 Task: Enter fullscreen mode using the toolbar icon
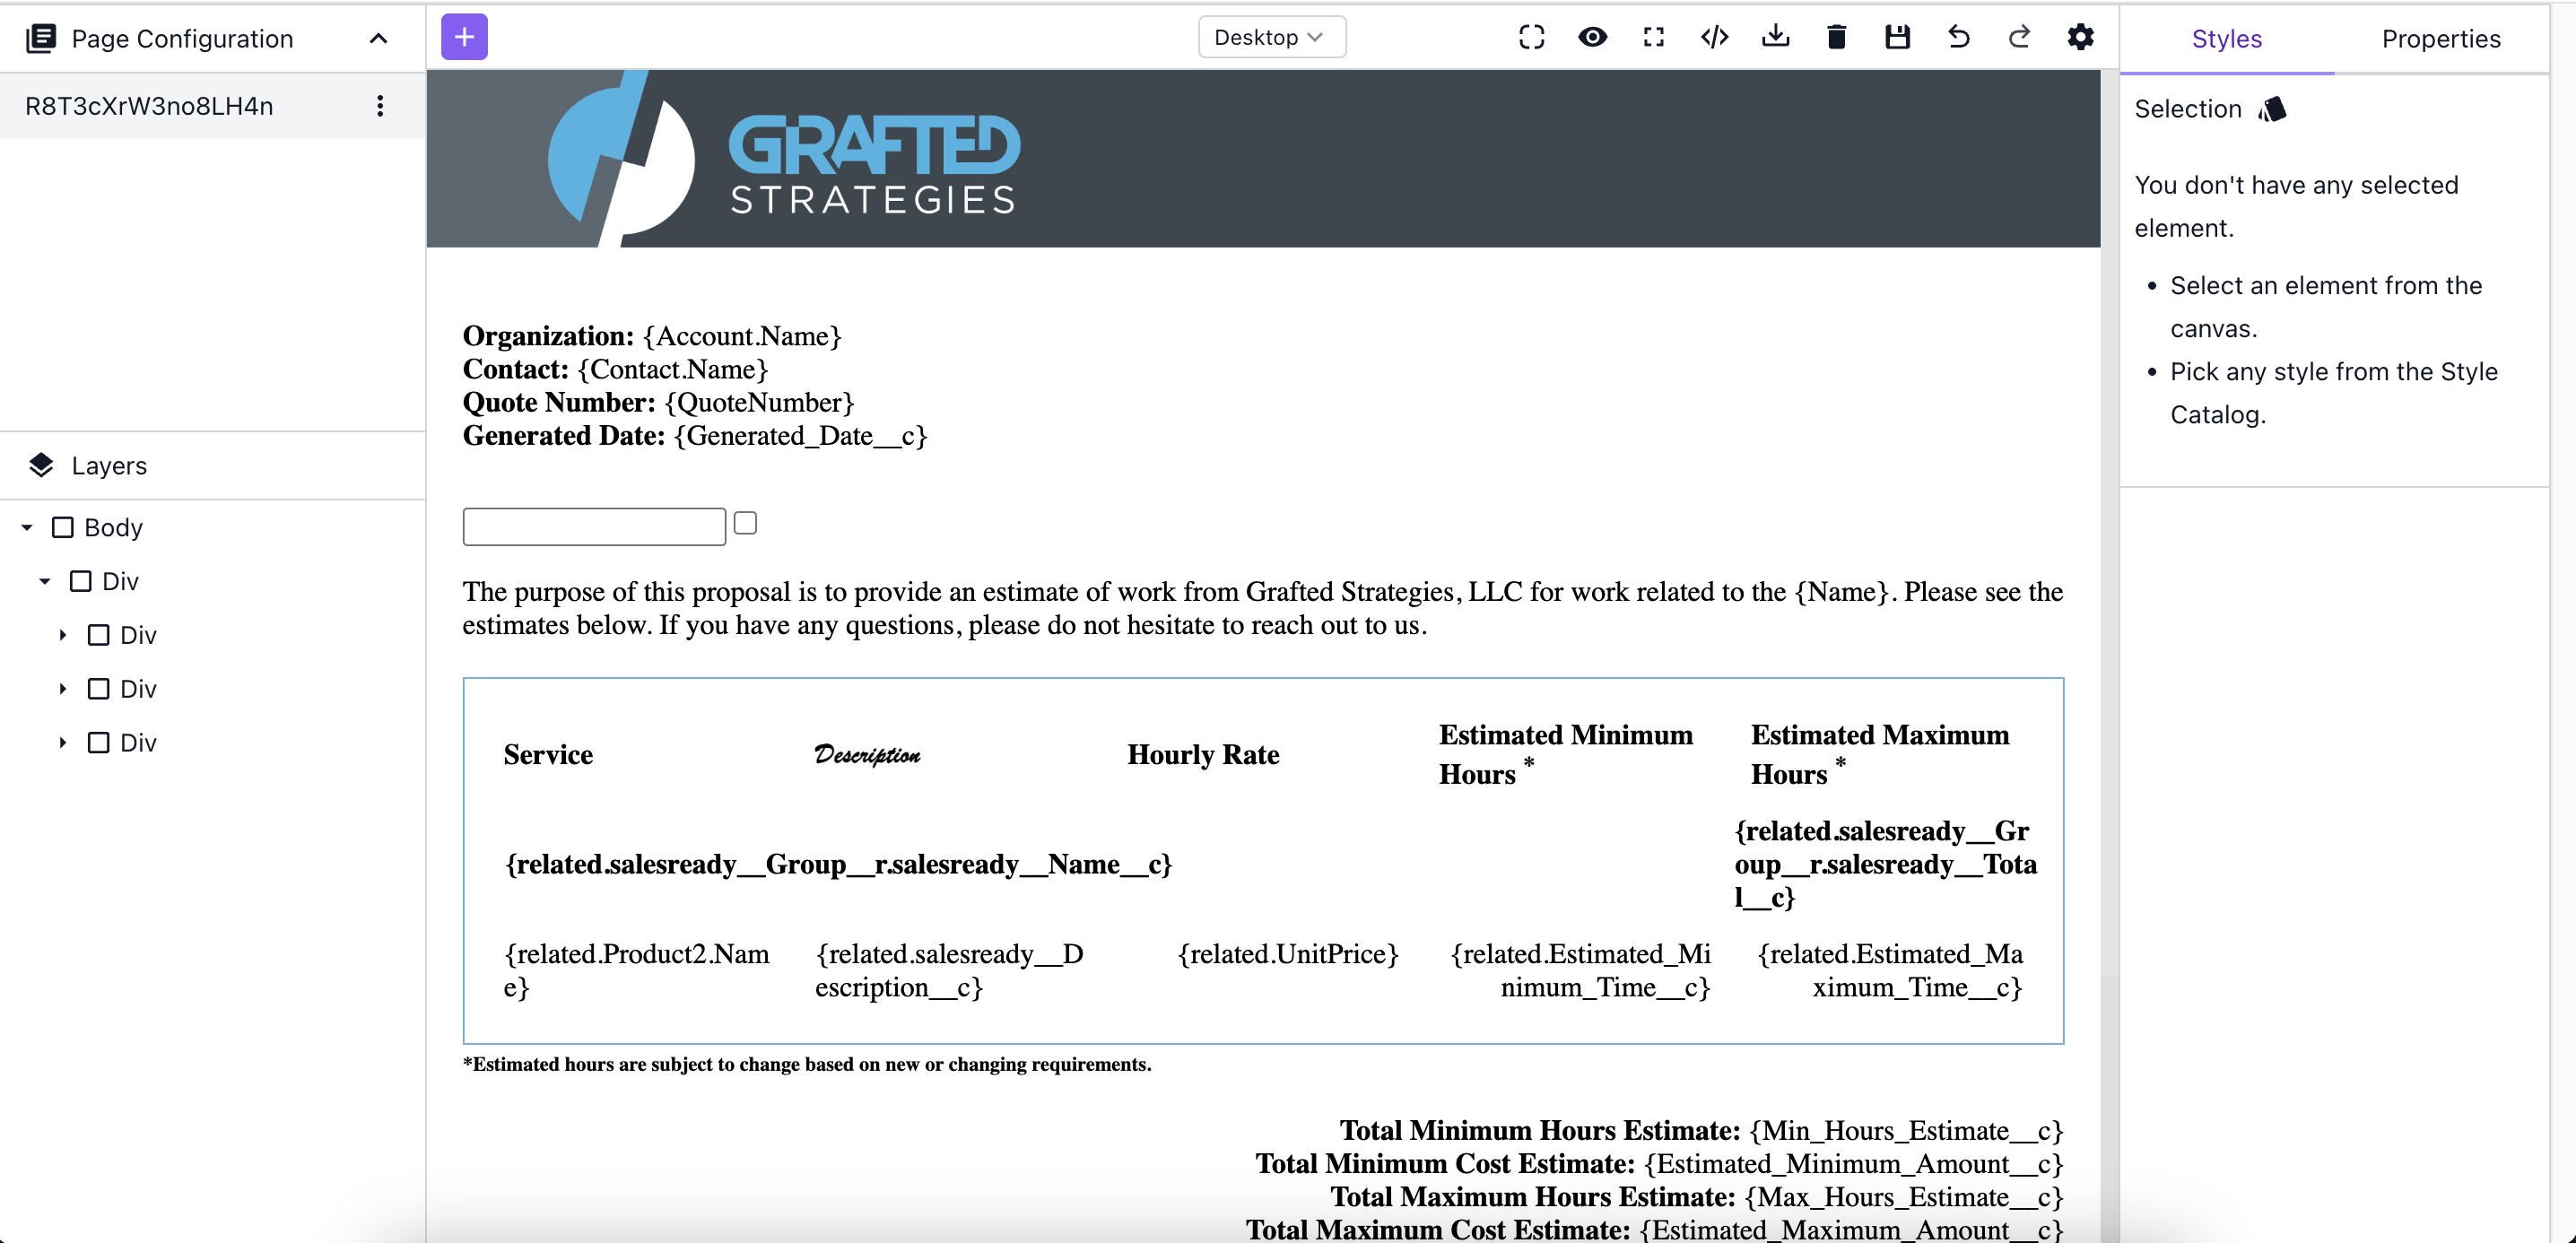click(1653, 37)
